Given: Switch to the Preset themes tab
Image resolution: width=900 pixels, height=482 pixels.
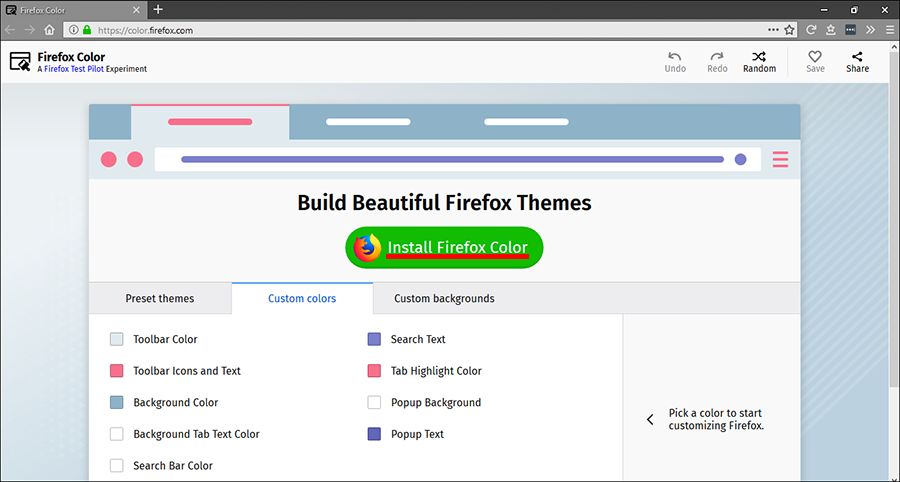Looking at the screenshot, I should click(x=160, y=298).
